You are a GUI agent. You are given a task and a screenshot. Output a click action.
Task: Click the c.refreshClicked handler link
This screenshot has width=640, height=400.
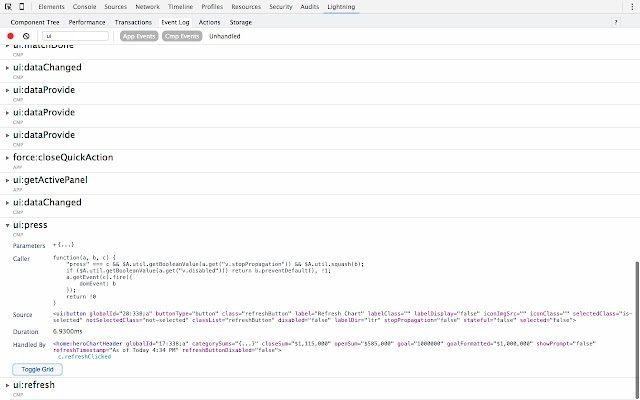pos(83,356)
